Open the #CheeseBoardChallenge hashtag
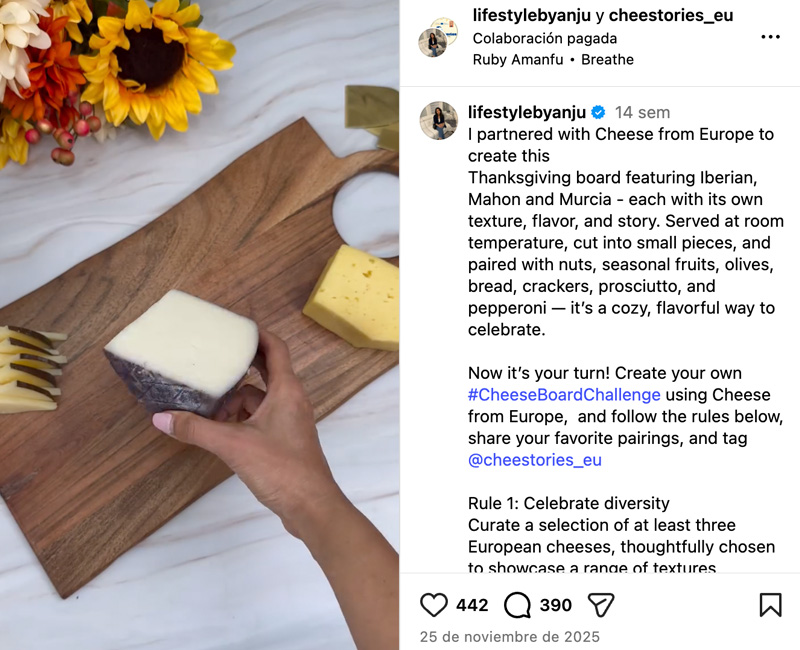This screenshot has width=800, height=650. (x=564, y=395)
